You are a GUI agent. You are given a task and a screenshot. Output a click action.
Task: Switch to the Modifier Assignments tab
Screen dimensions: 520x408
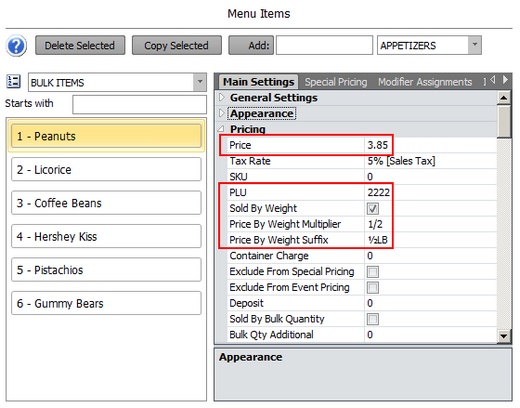[425, 82]
